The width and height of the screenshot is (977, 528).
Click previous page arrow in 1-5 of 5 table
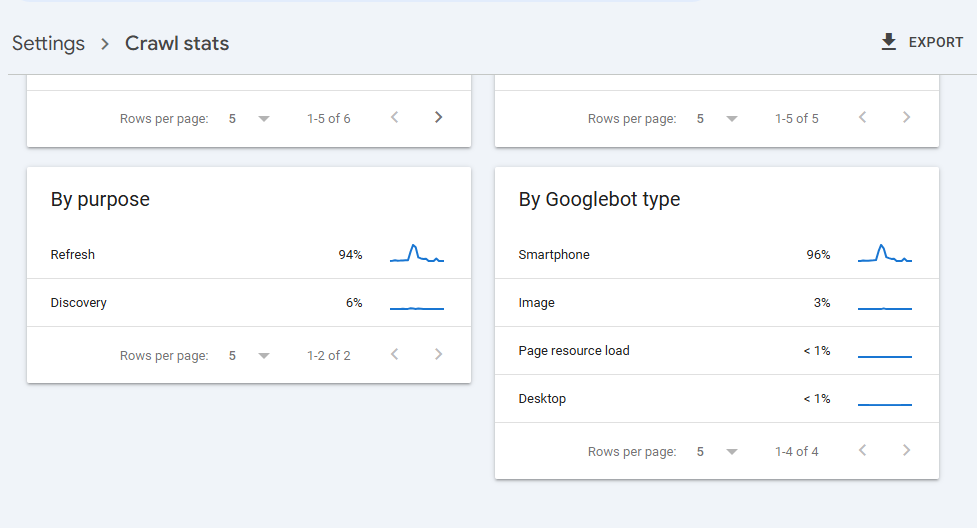point(862,117)
